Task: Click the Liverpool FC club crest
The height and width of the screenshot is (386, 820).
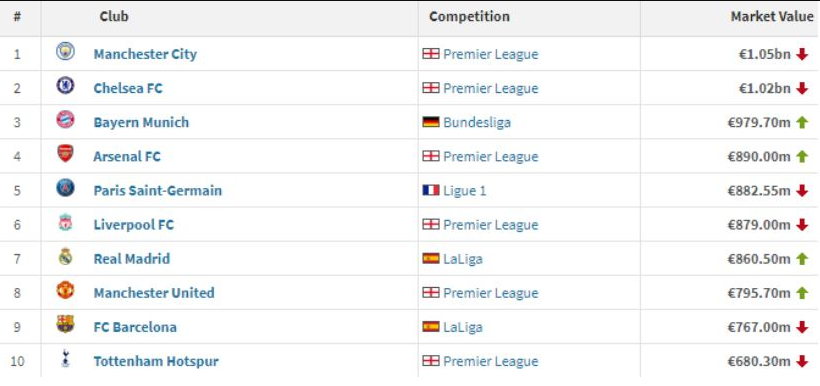Action: coord(65,222)
